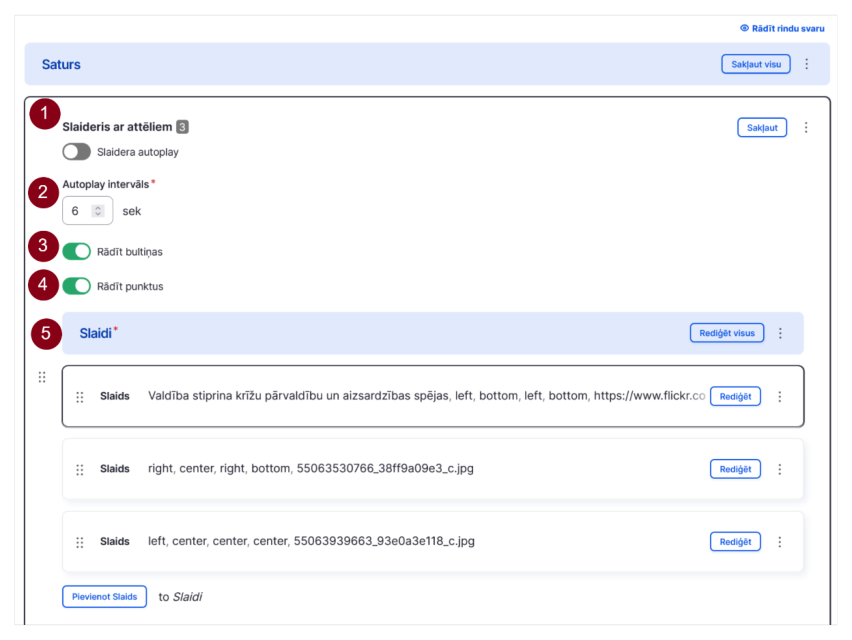Click the Rādīt rindu svaru link
The image size is (852, 640).
pyautogui.click(x=782, y=28)
